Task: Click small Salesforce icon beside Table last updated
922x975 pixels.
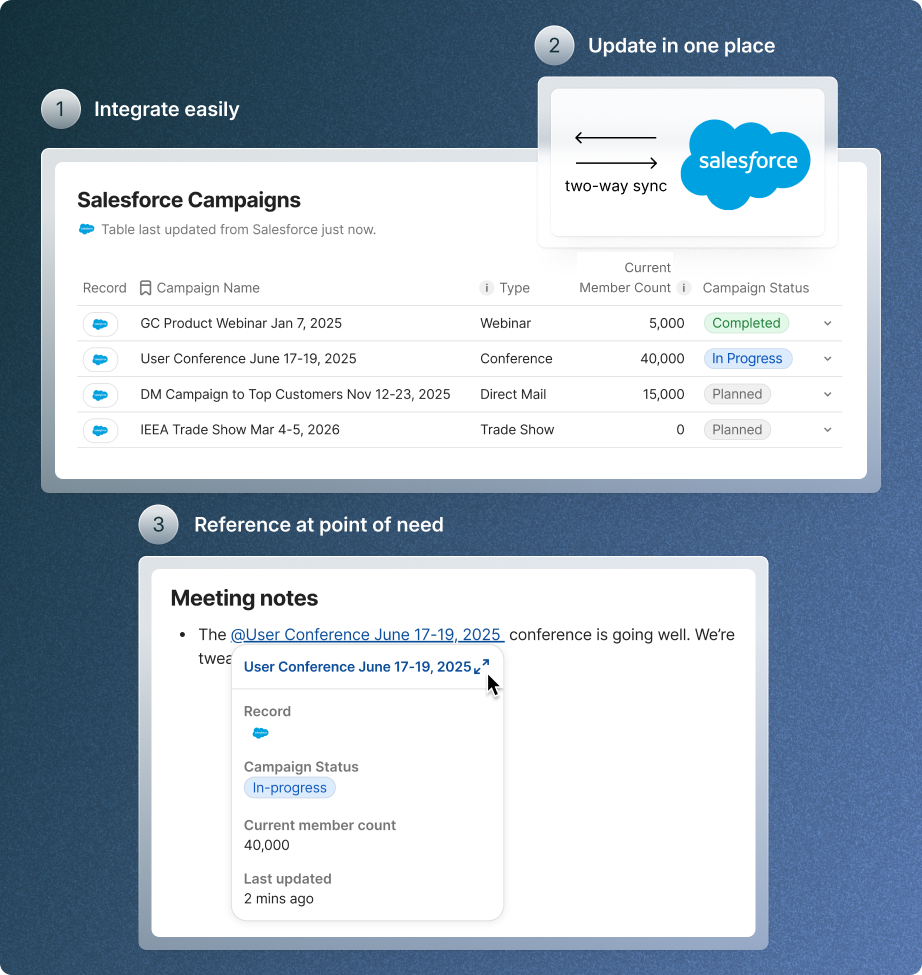Action: 86,229
